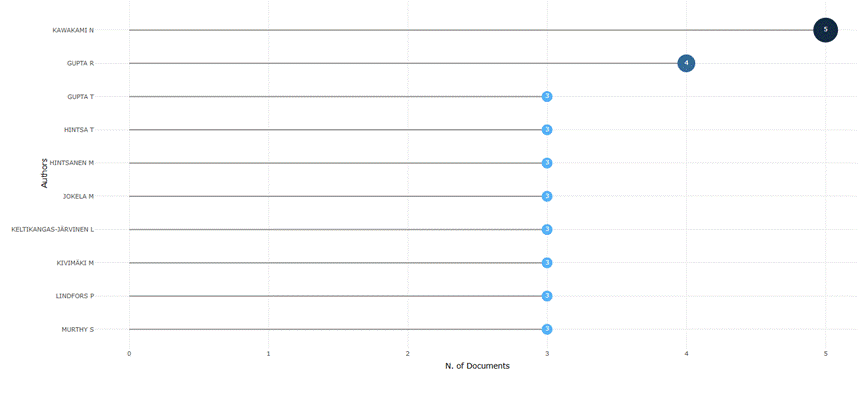Click MURTHY S's data point marker

click(547, 329)
